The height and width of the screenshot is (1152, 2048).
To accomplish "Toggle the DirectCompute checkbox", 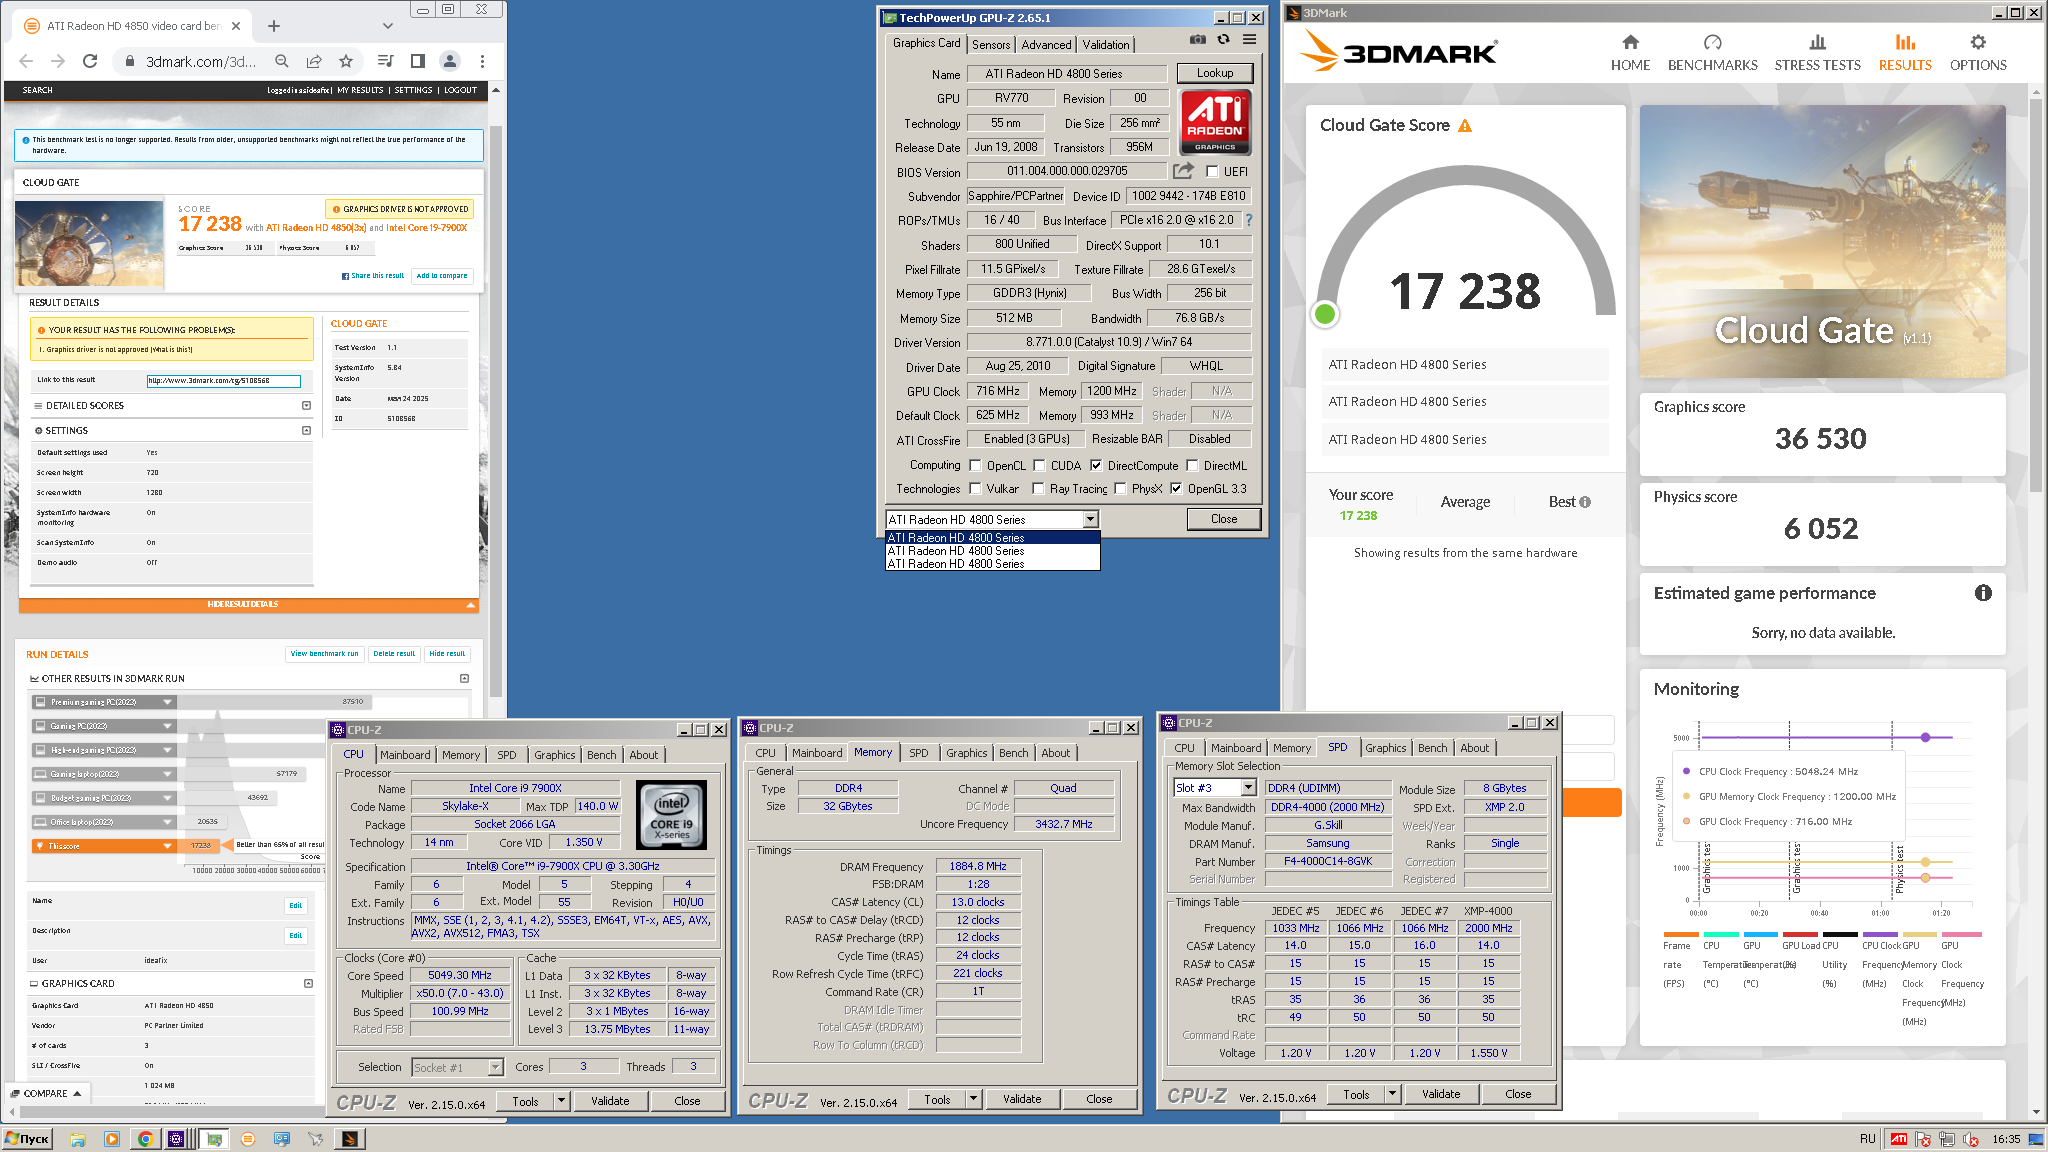I will click(x=1096, y=466).
